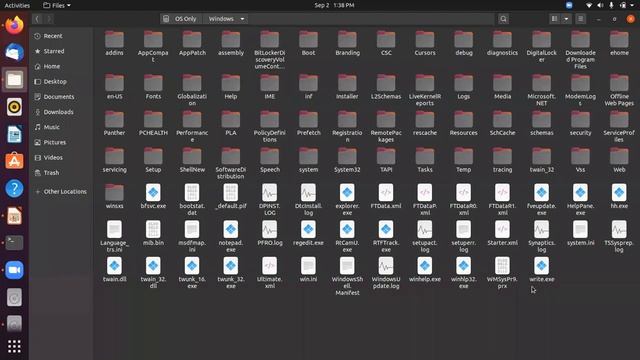Select the Panther folder
This screenshot has height=360, width=640.
[x=114, y=123]
